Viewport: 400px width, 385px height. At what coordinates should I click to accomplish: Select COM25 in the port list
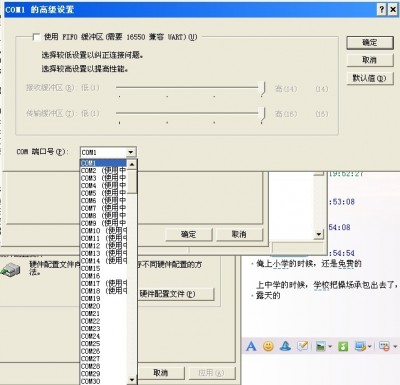[x=104, y=343]
